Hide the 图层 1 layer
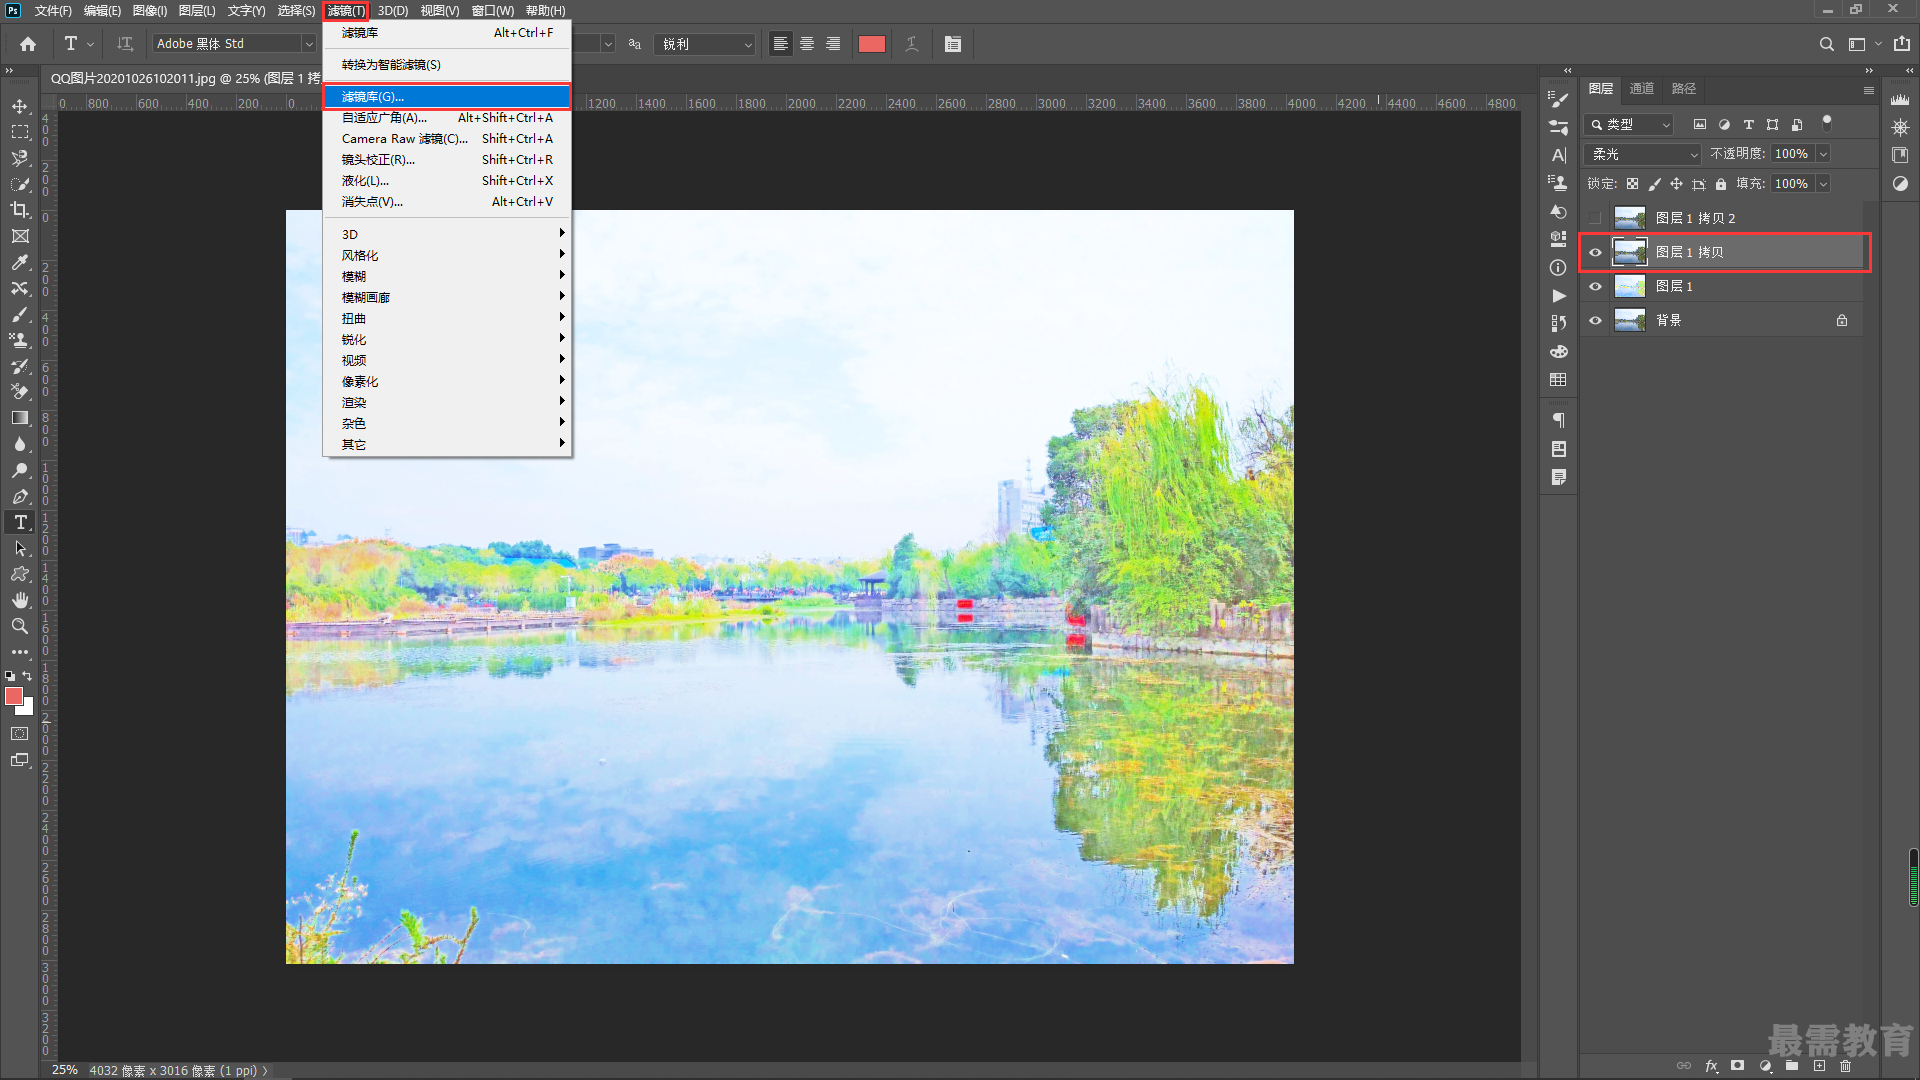The image size is (1920, 1080). [1595, 286]
